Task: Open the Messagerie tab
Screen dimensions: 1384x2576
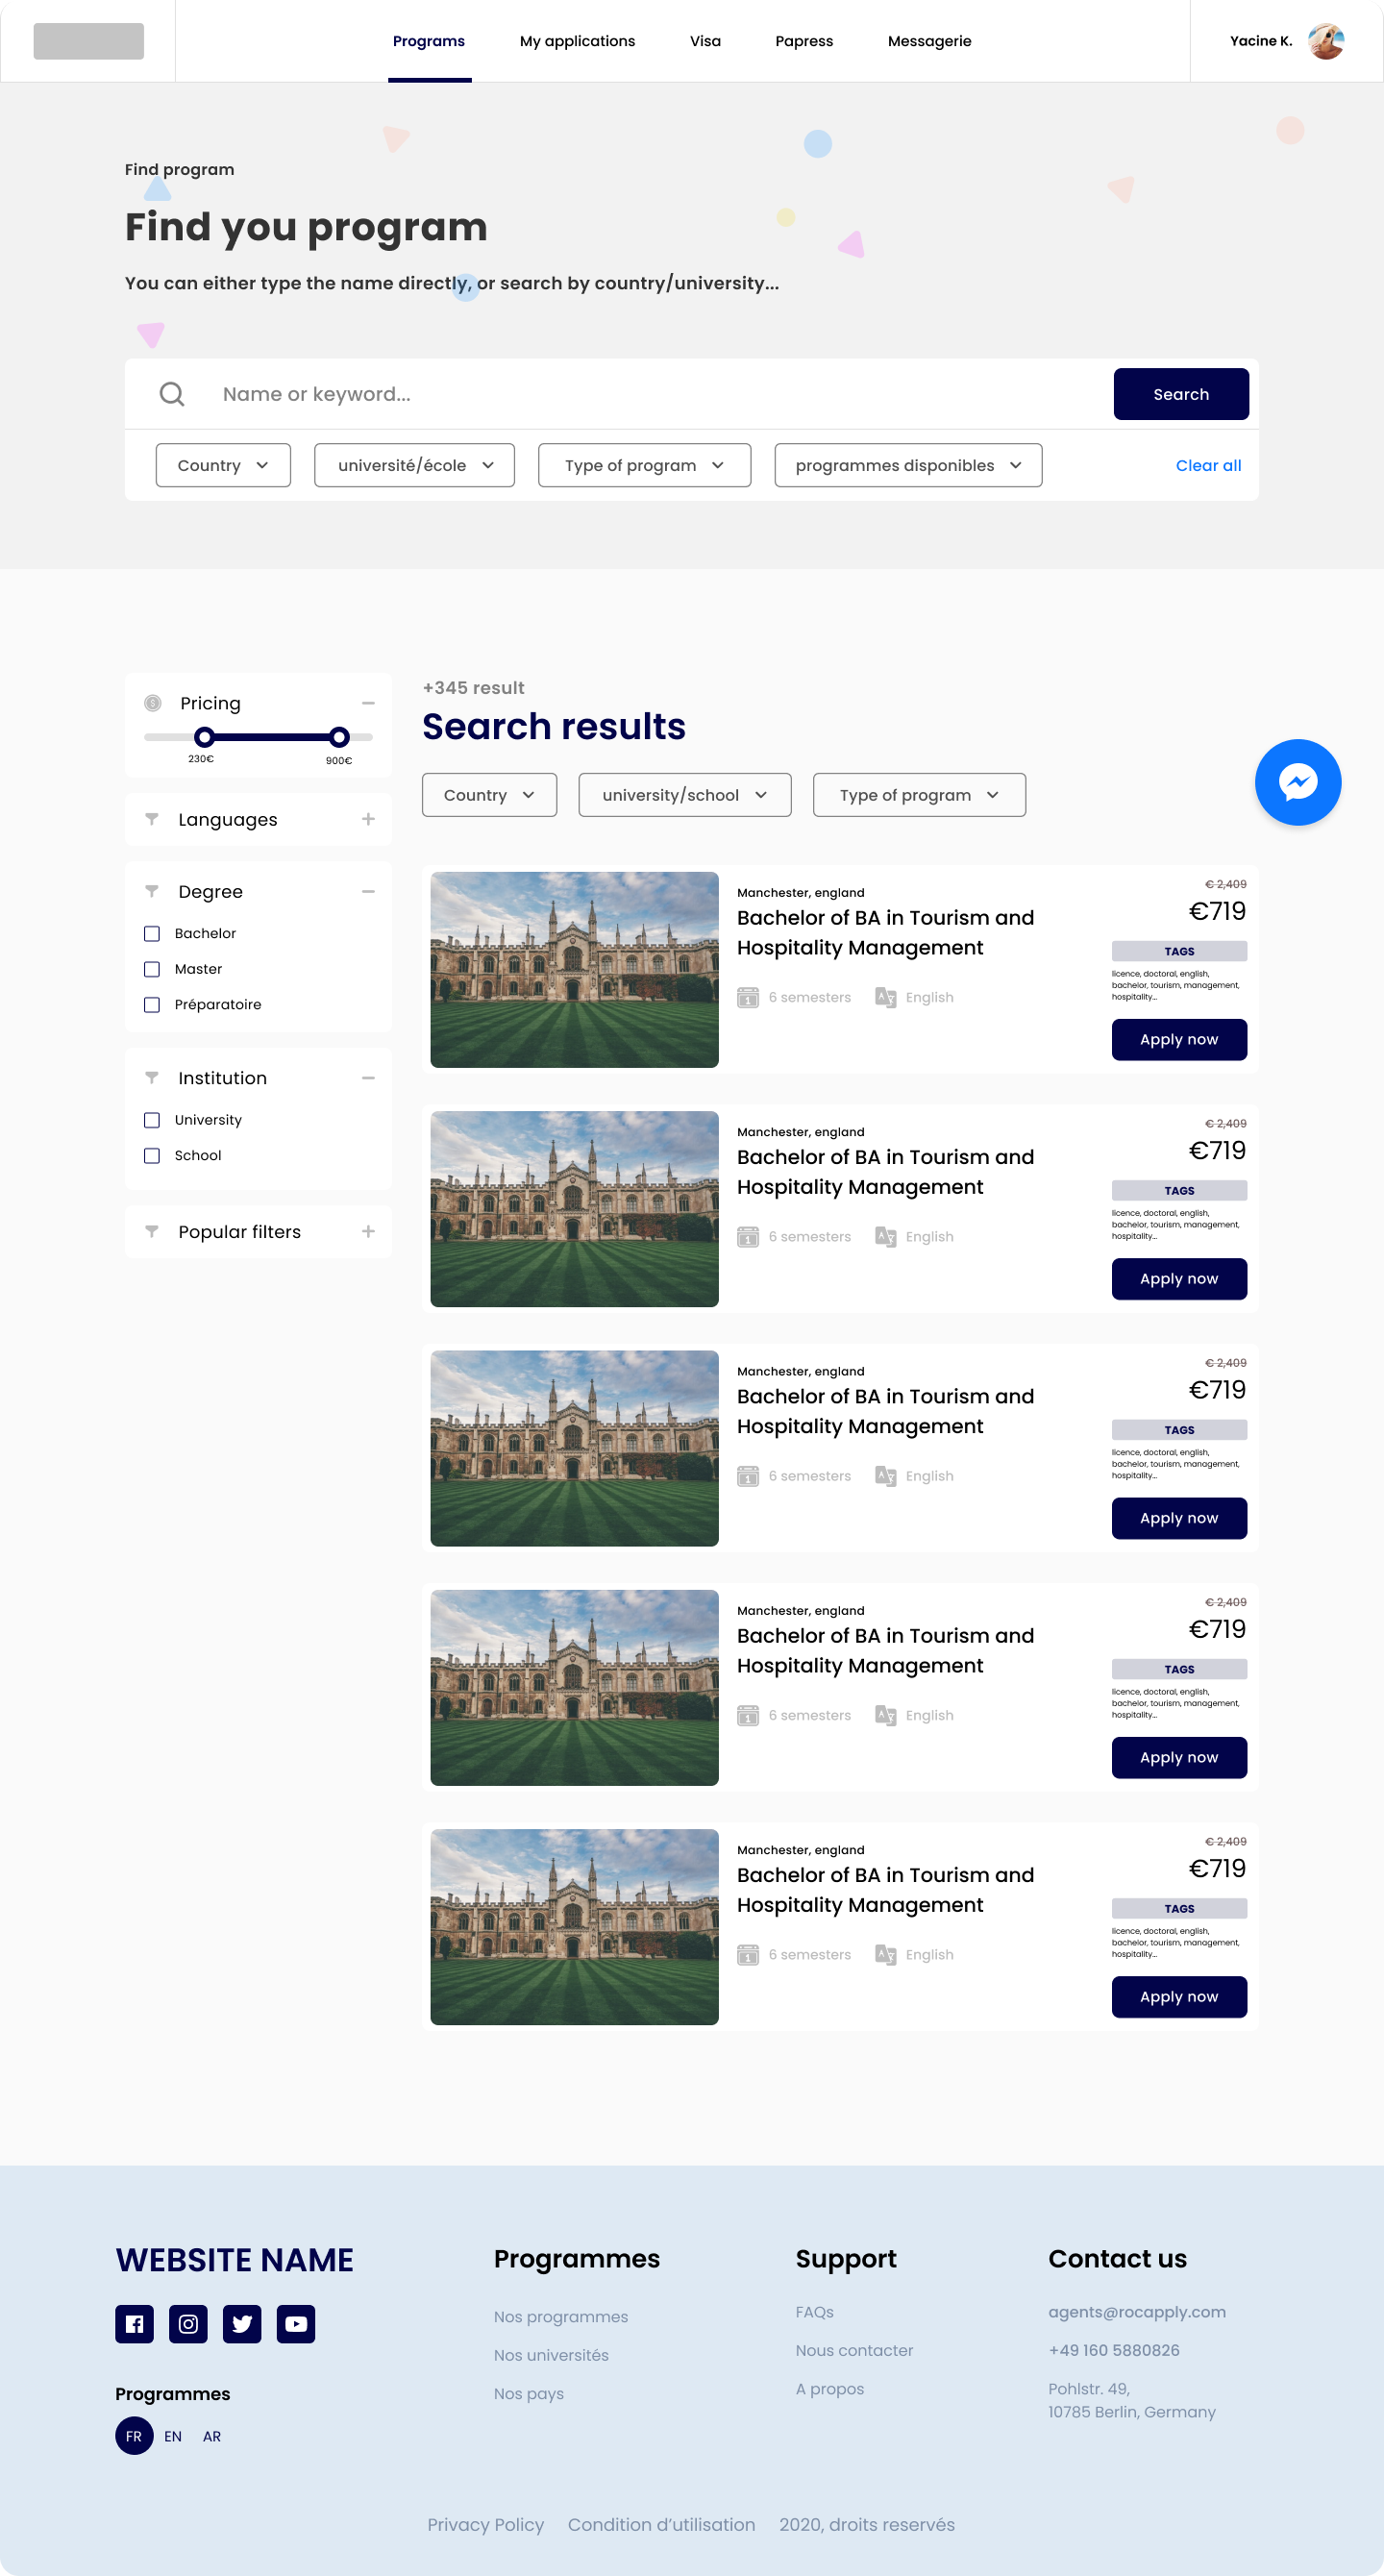Action: point(929,41)
